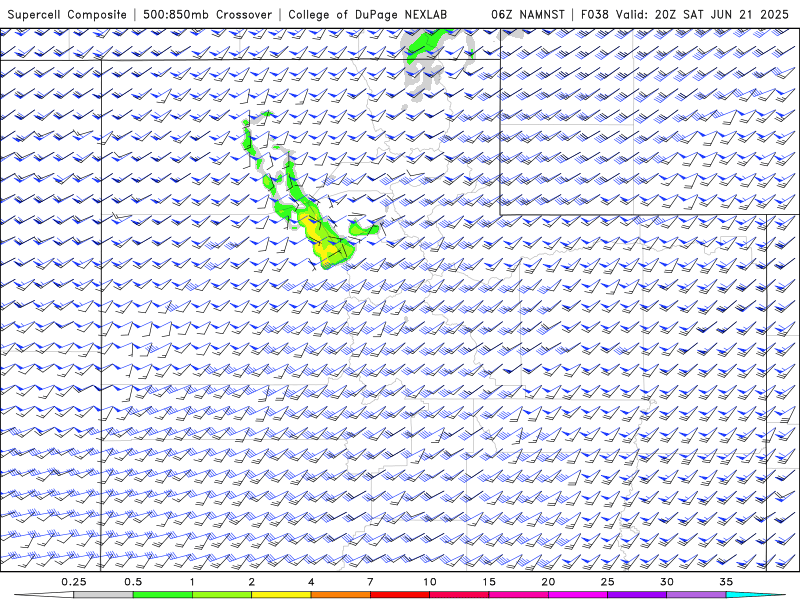Click the 15 value on the color scale
Viewport: 800px width, 600px height.
[489, 582]
